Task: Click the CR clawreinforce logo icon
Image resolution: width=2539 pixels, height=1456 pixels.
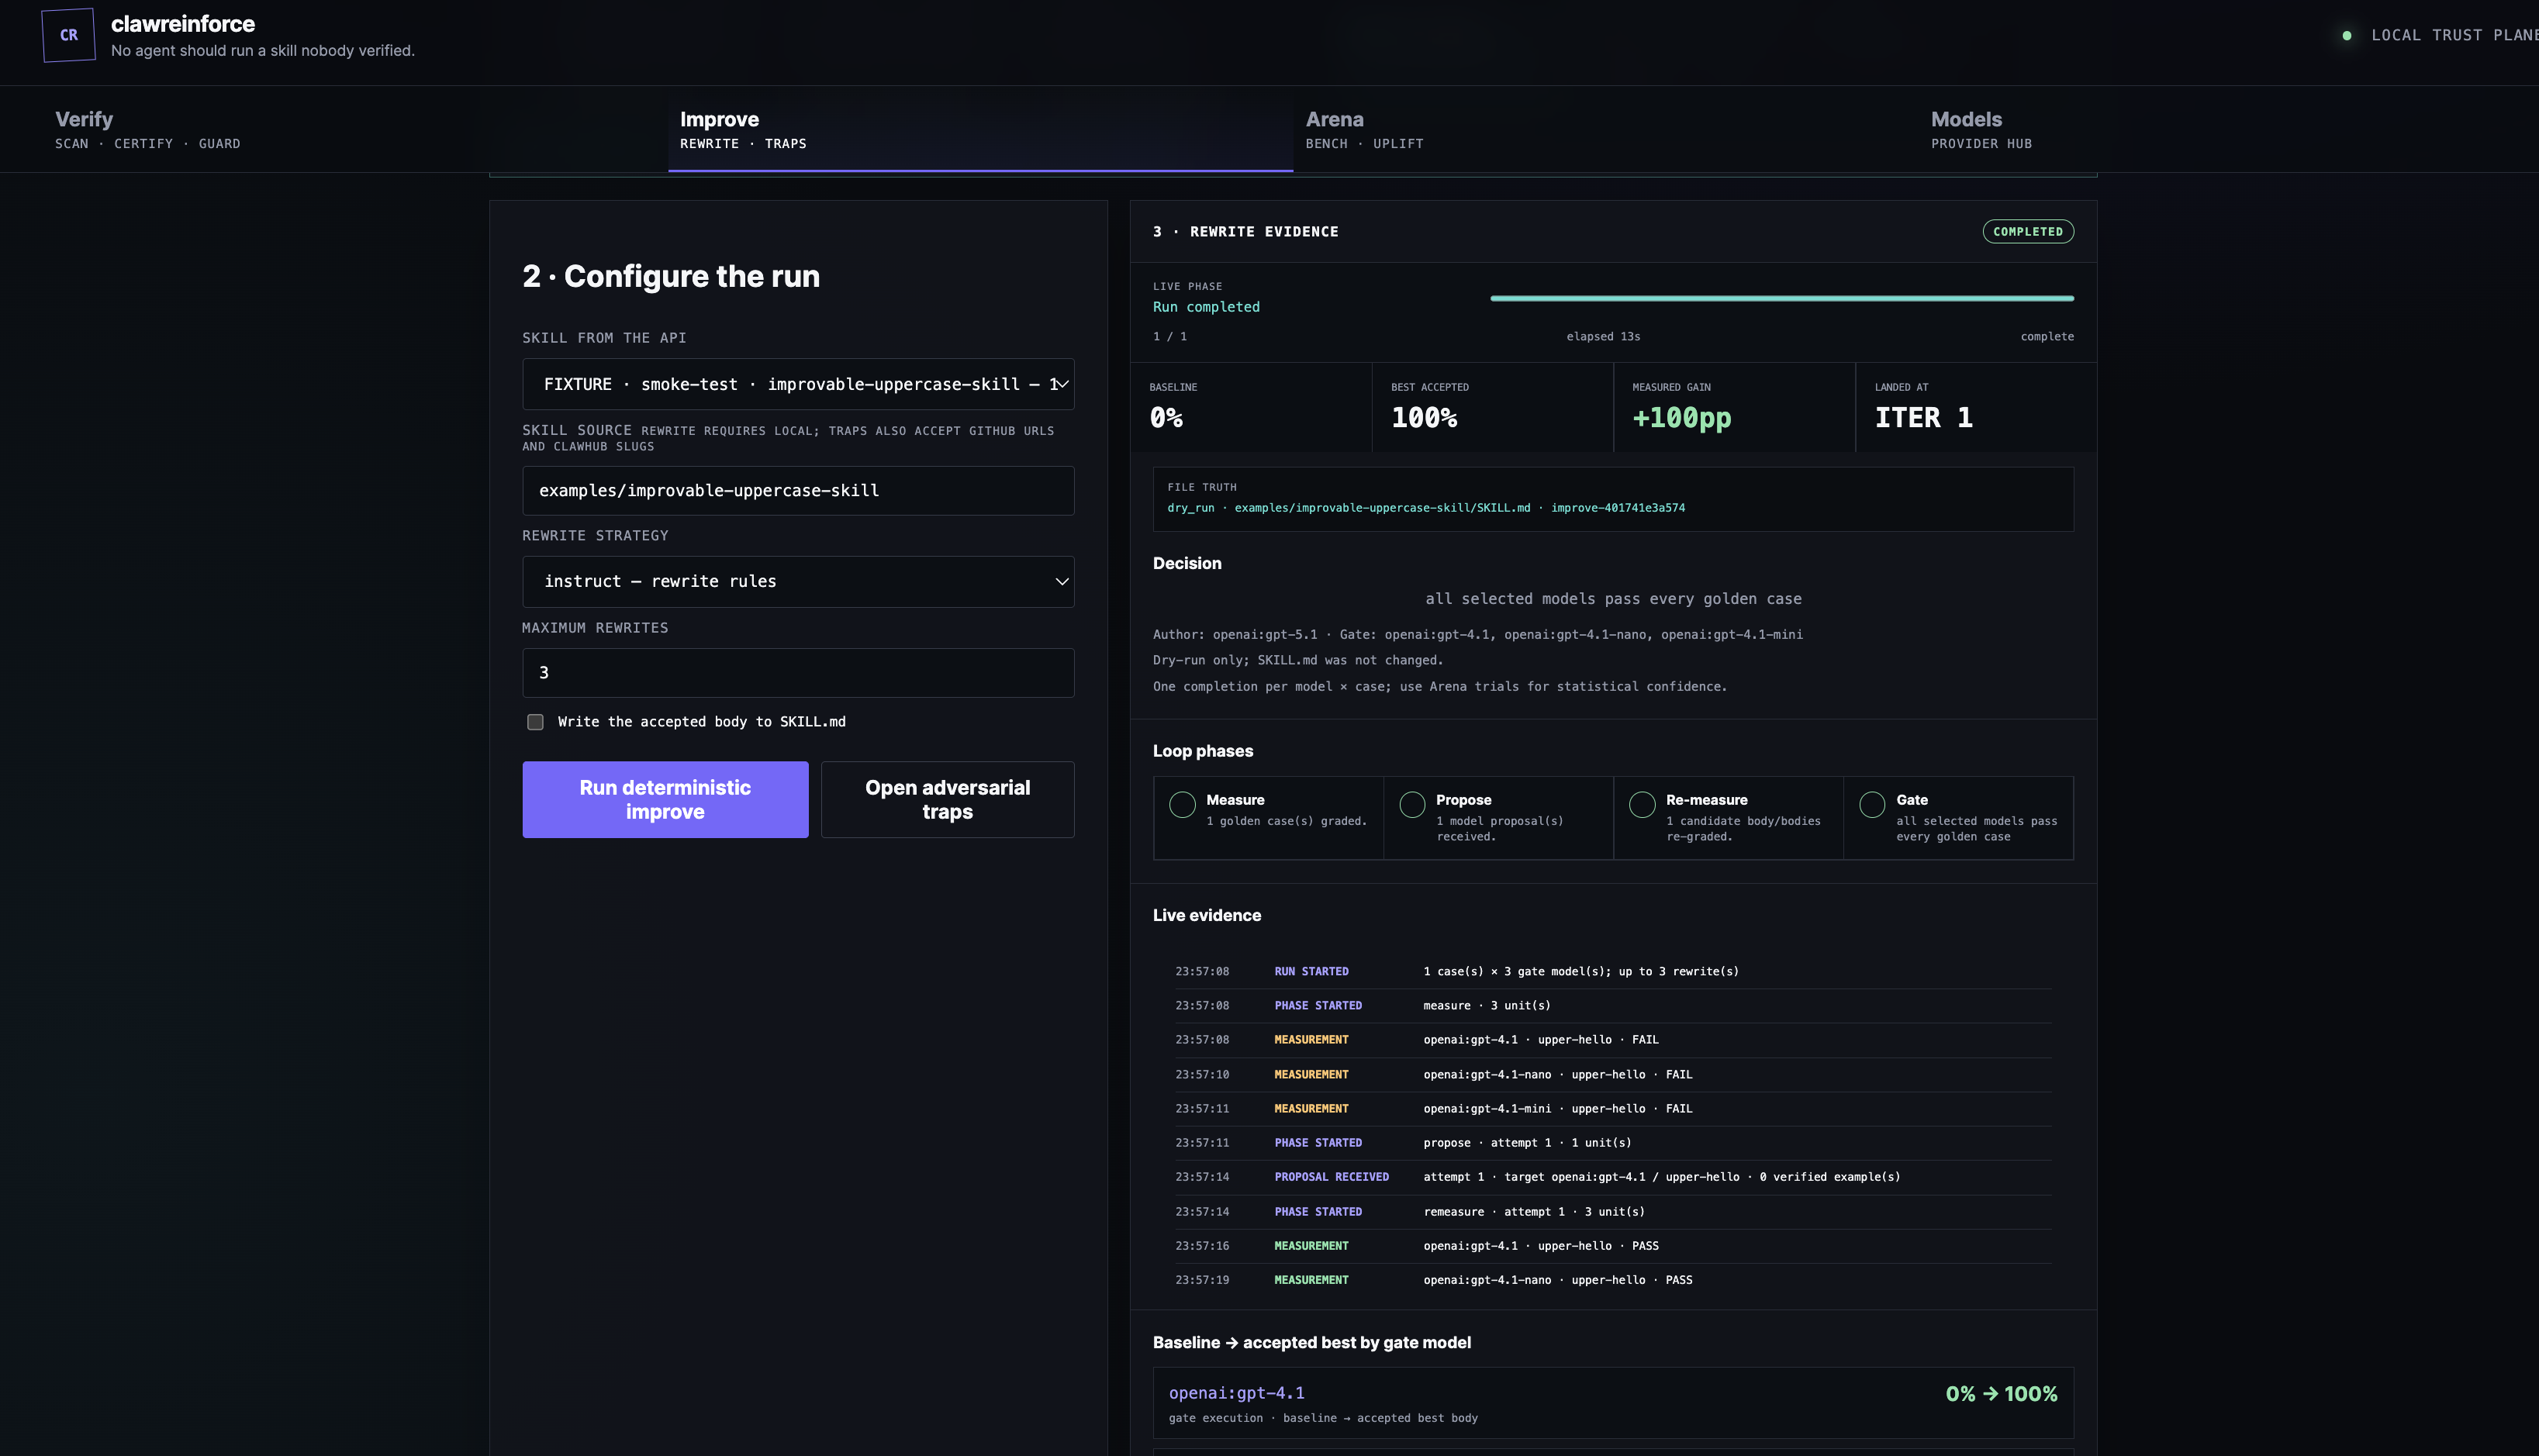Action: (68, 35)
